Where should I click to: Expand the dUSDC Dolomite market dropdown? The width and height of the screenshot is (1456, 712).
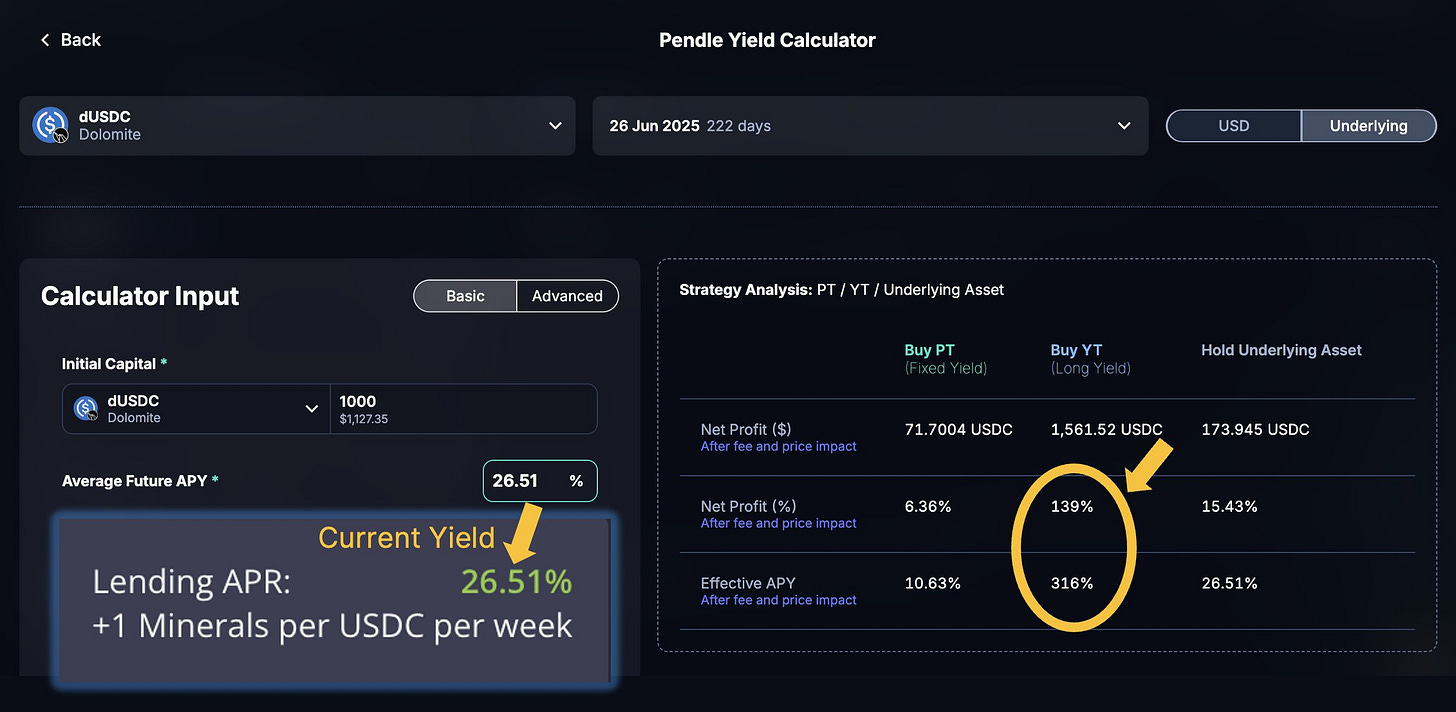coord(297,126)
